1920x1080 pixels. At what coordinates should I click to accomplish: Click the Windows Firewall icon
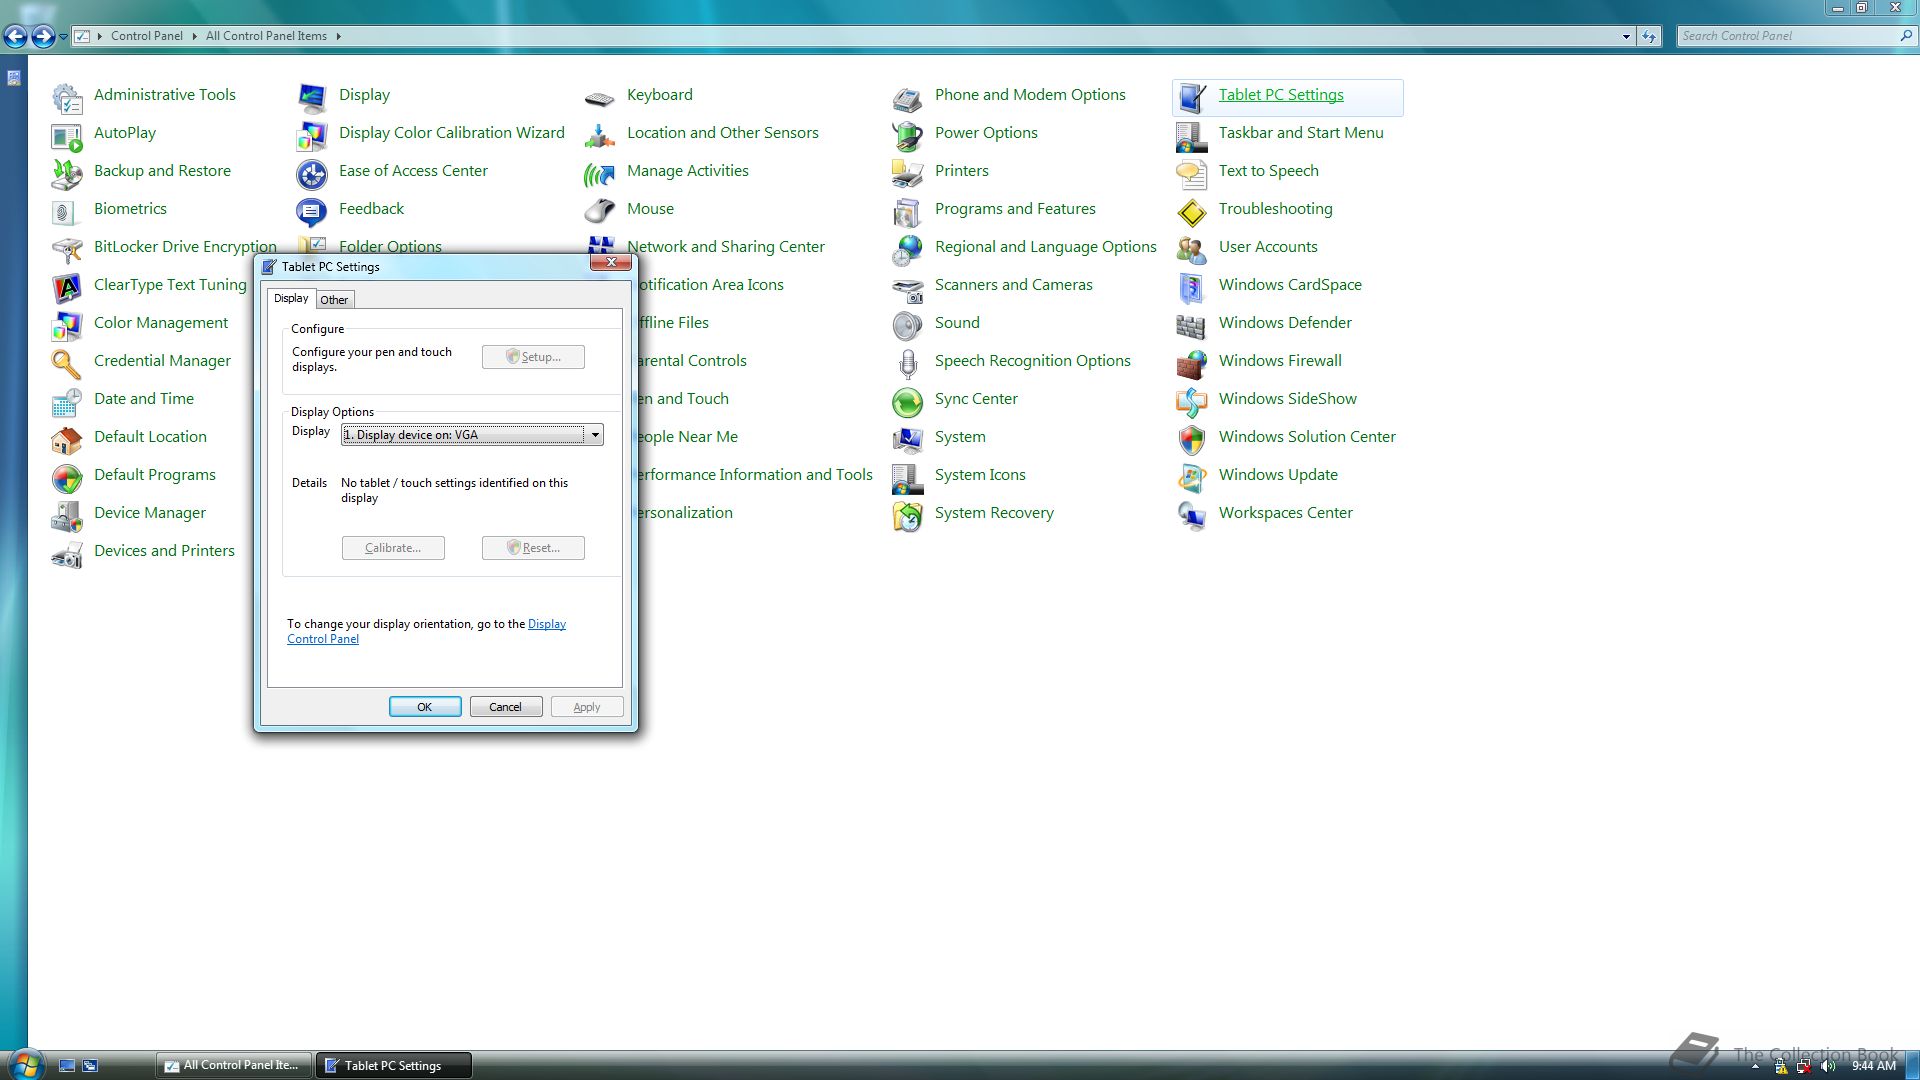pos(1192,363)
